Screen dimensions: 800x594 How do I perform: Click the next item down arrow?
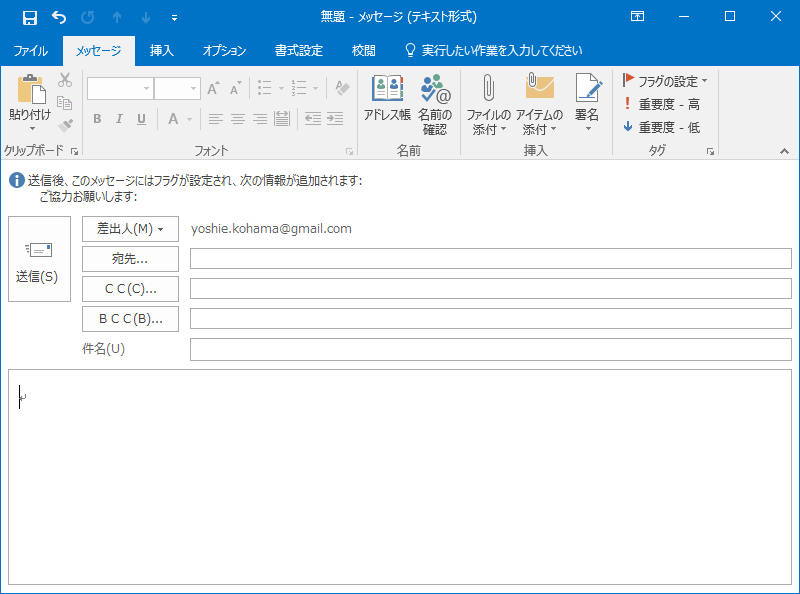coord(146,18)
